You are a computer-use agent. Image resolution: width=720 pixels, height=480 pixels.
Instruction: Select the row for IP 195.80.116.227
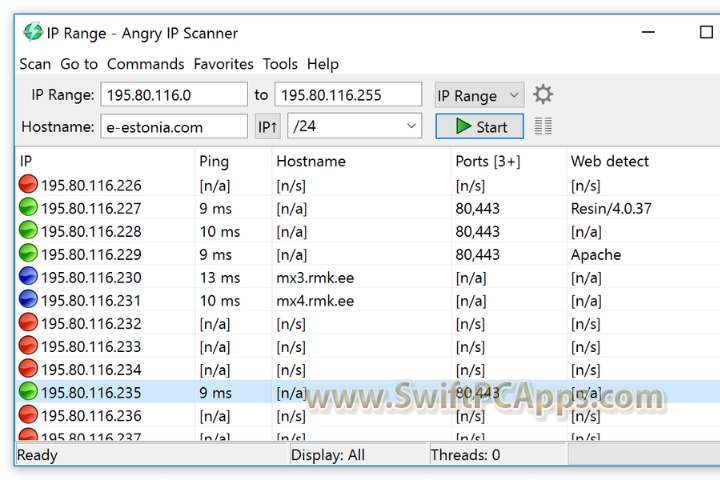pos(368,208)
